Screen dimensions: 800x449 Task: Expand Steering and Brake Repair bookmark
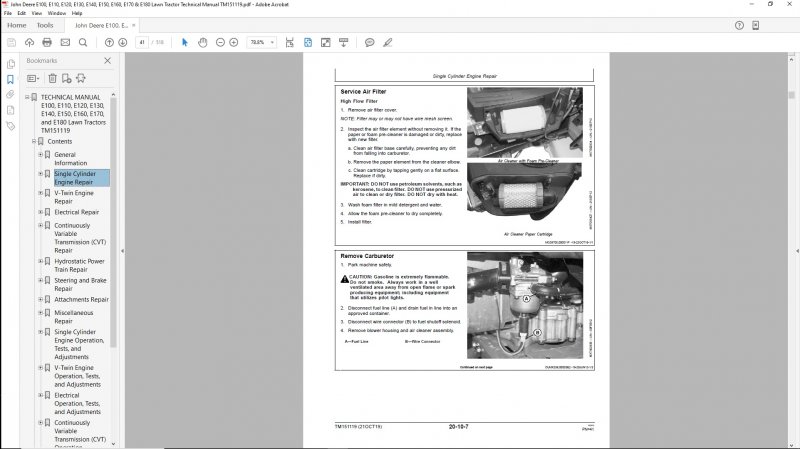(x=41, y=281)
